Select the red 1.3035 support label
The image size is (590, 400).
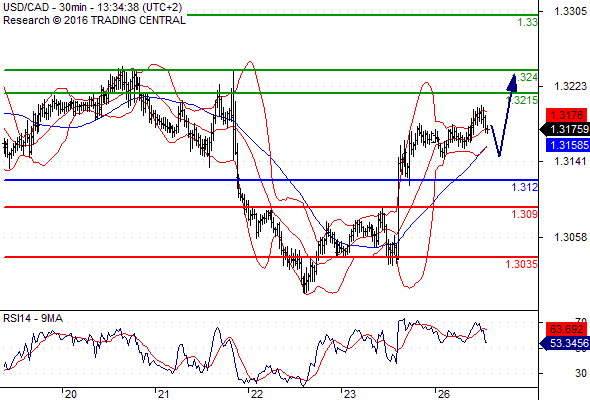click(522, 264)
